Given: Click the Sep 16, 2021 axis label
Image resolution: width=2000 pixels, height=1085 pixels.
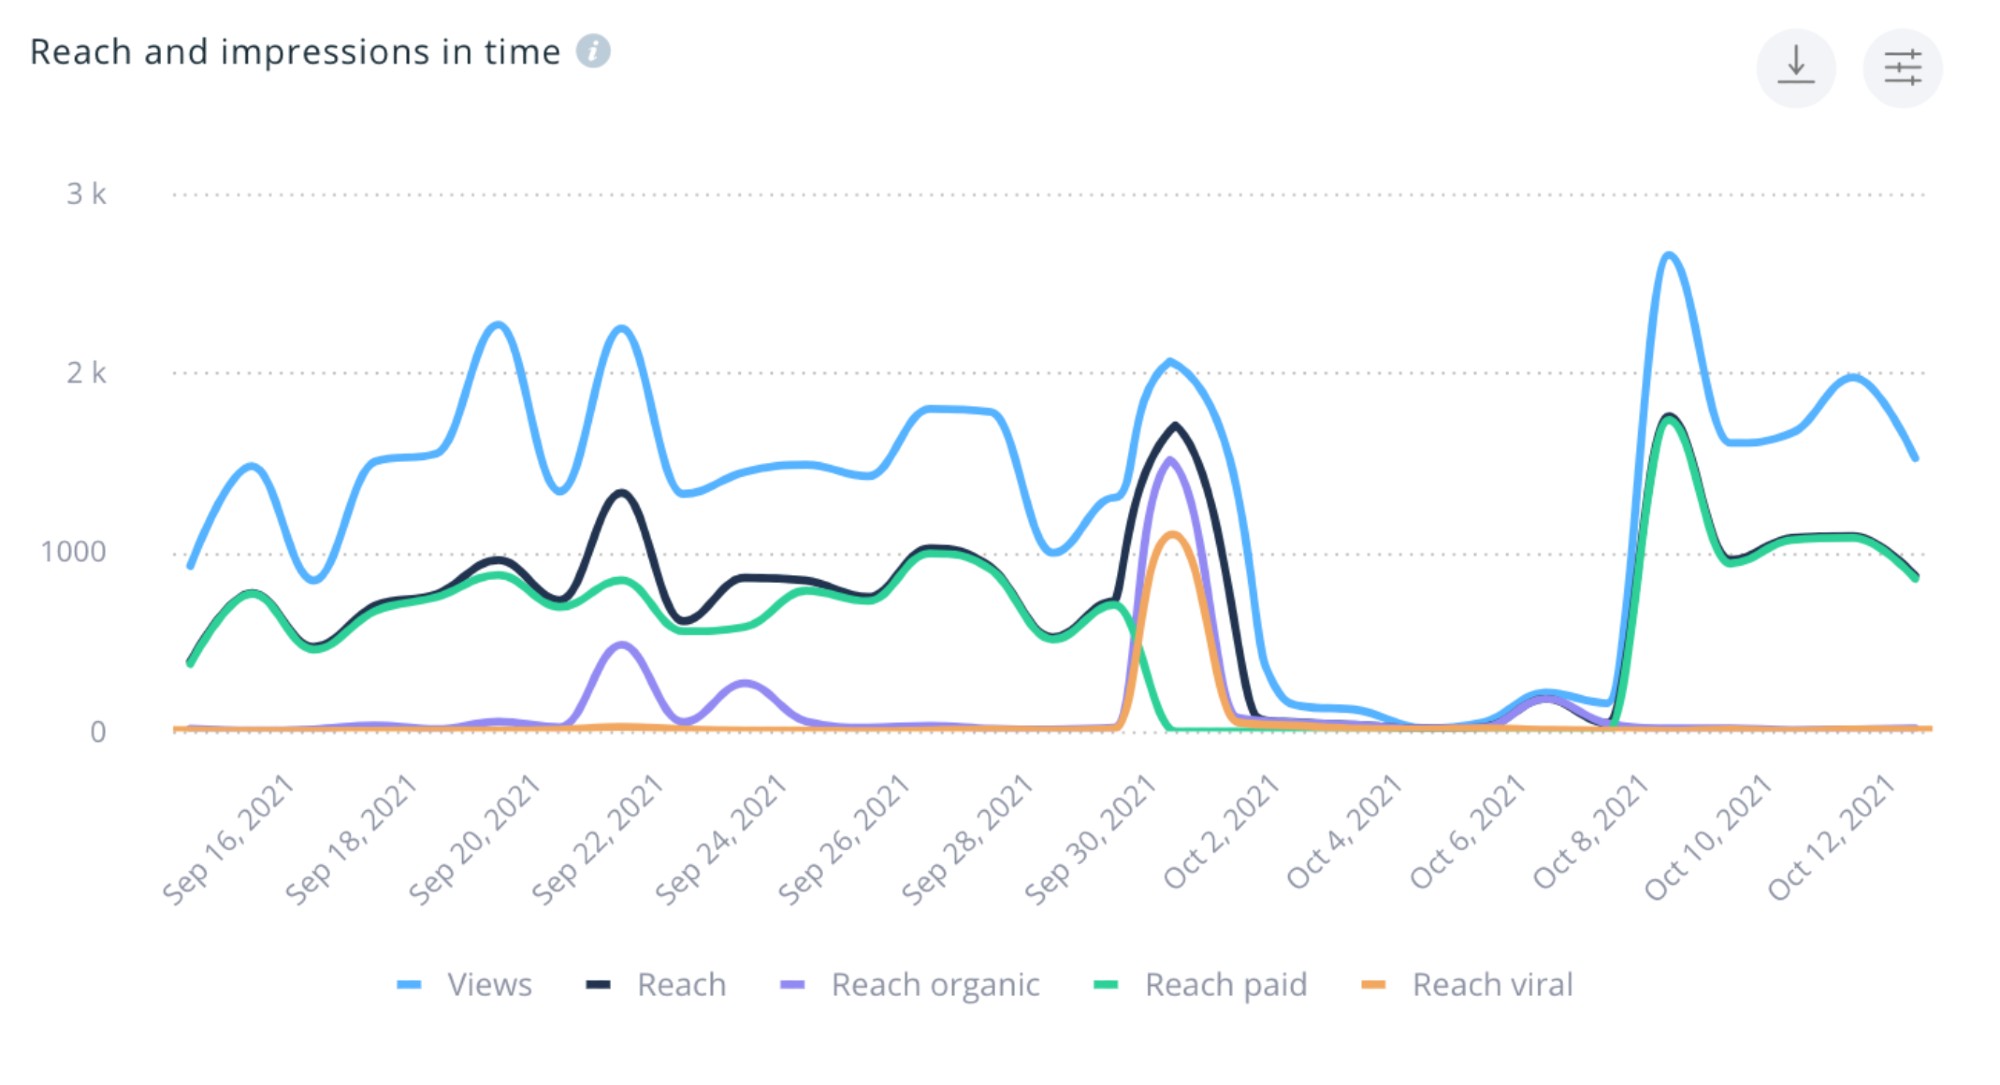Looking at the screenshot, I should click(x=229, y=840).
